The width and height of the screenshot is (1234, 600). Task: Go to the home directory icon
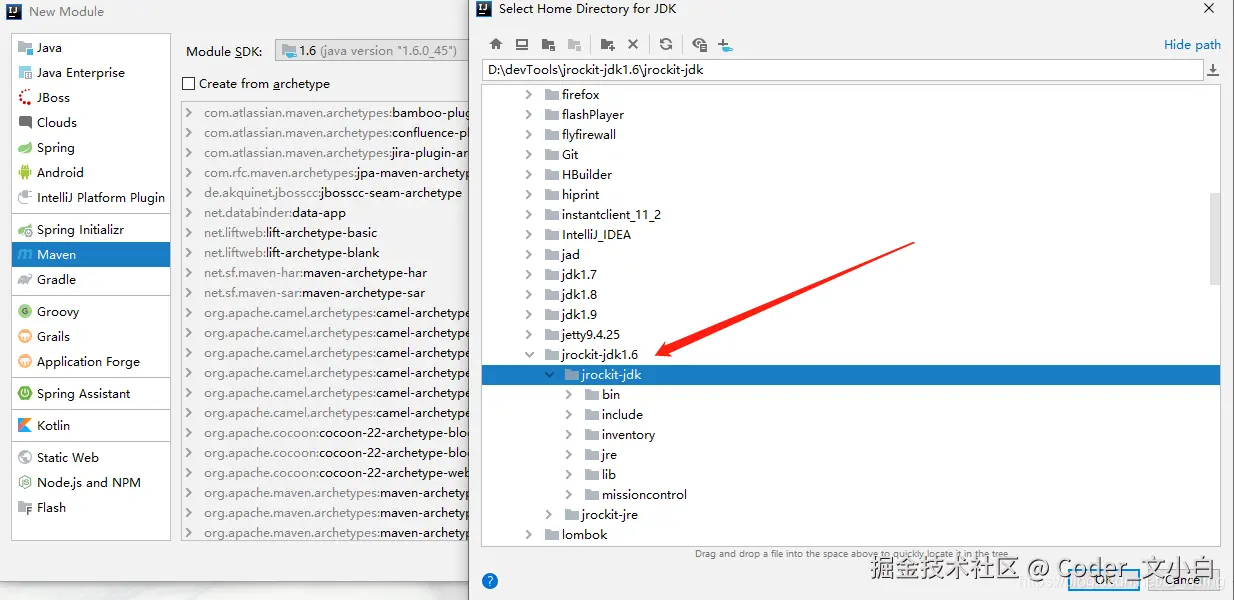(496, 44)
